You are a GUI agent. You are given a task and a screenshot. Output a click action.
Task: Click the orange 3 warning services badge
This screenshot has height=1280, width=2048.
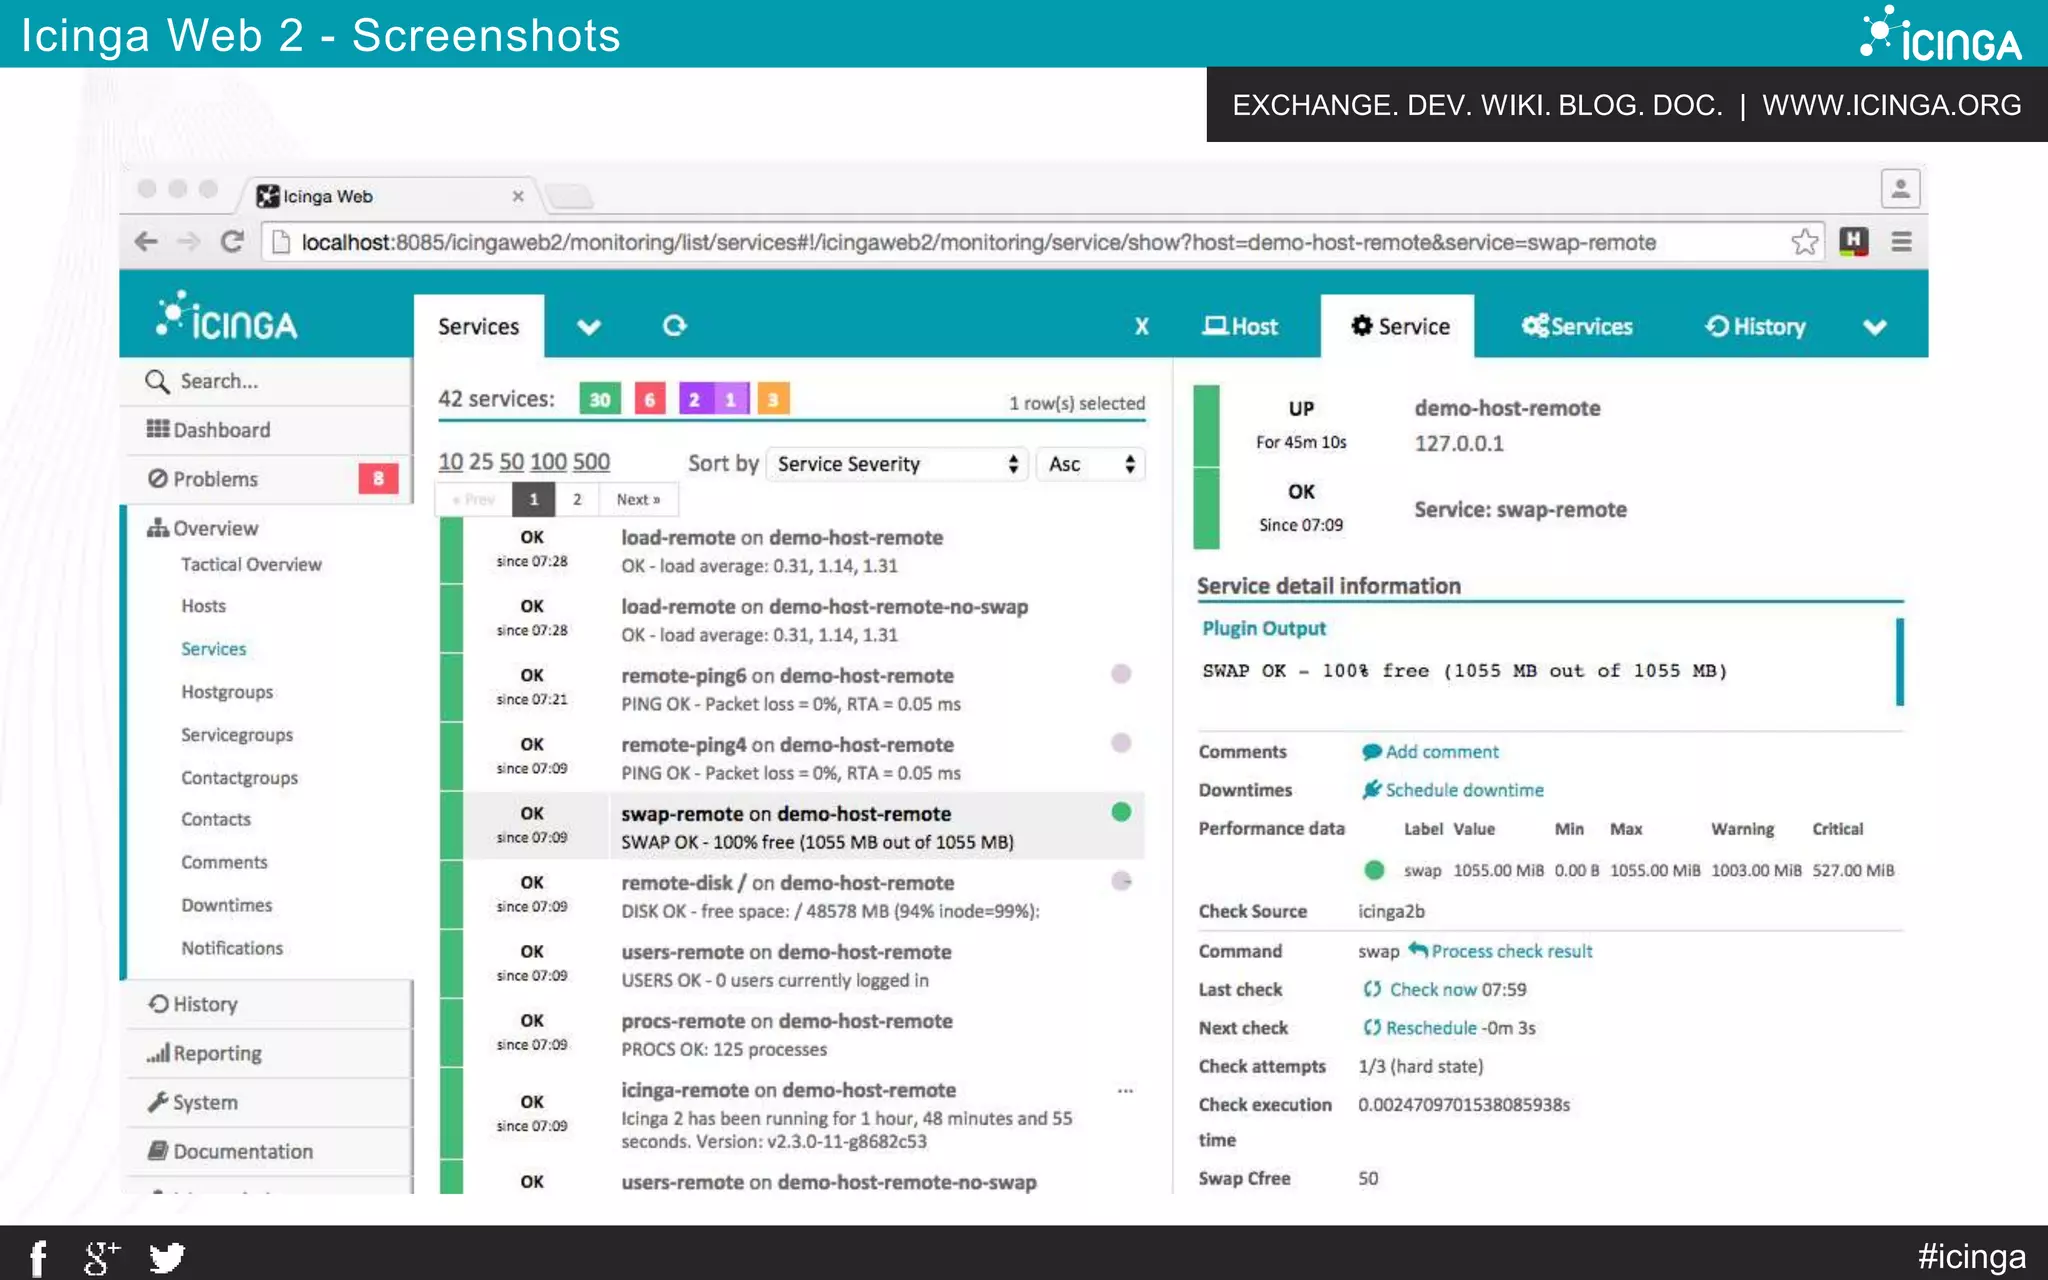[x=773, y=399]
